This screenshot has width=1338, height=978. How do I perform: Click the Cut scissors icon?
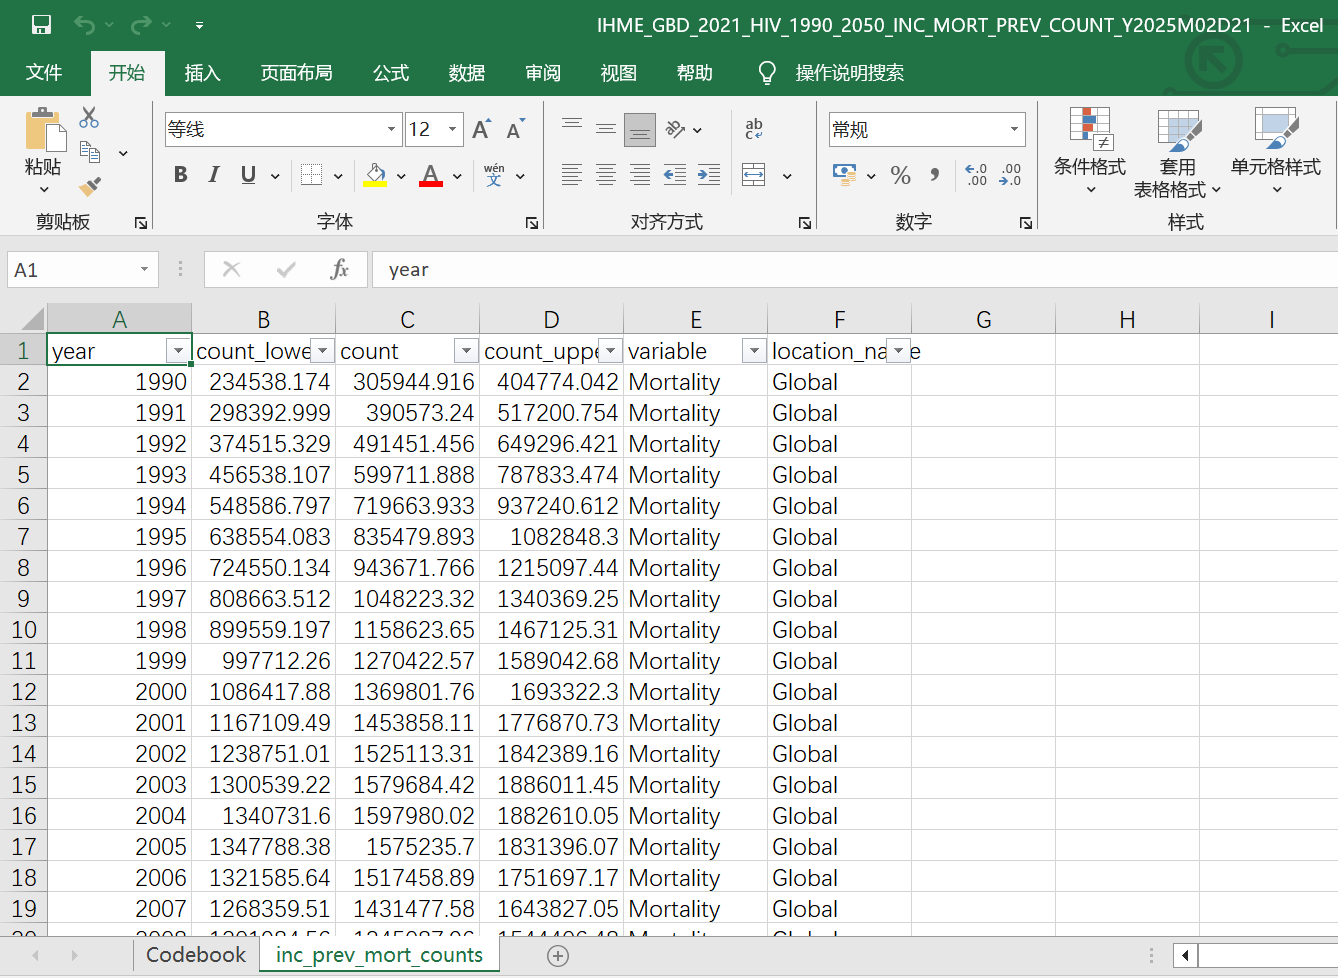(x=89, y=118)
